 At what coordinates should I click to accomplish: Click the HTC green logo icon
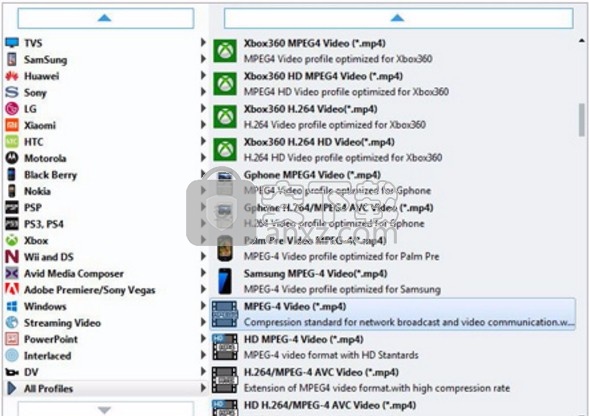12,142
